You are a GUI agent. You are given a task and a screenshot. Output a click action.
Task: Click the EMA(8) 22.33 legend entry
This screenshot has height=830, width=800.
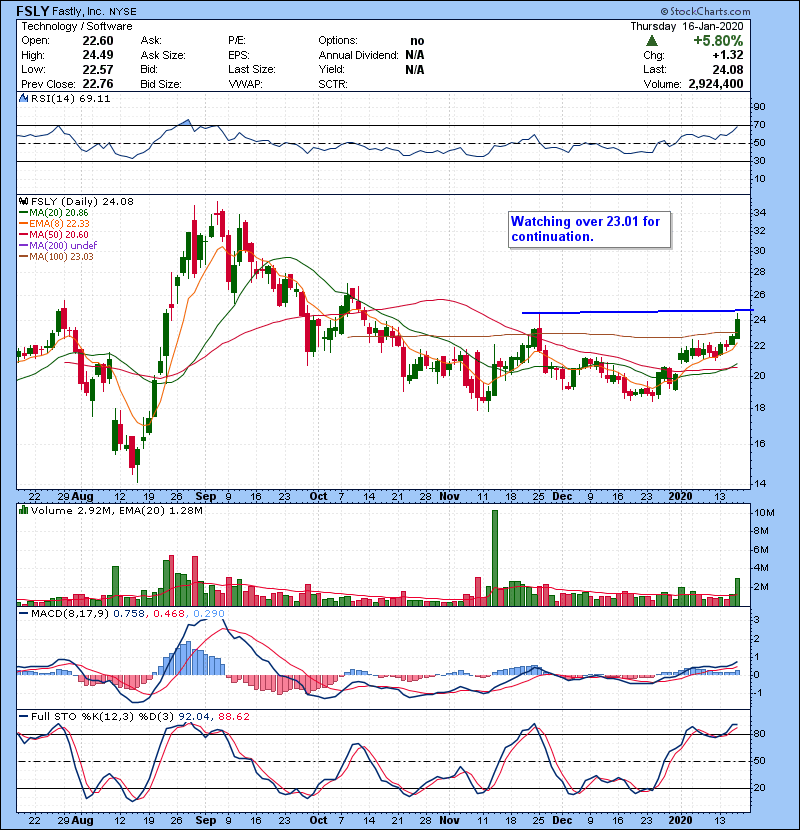[x=54, y=223]
